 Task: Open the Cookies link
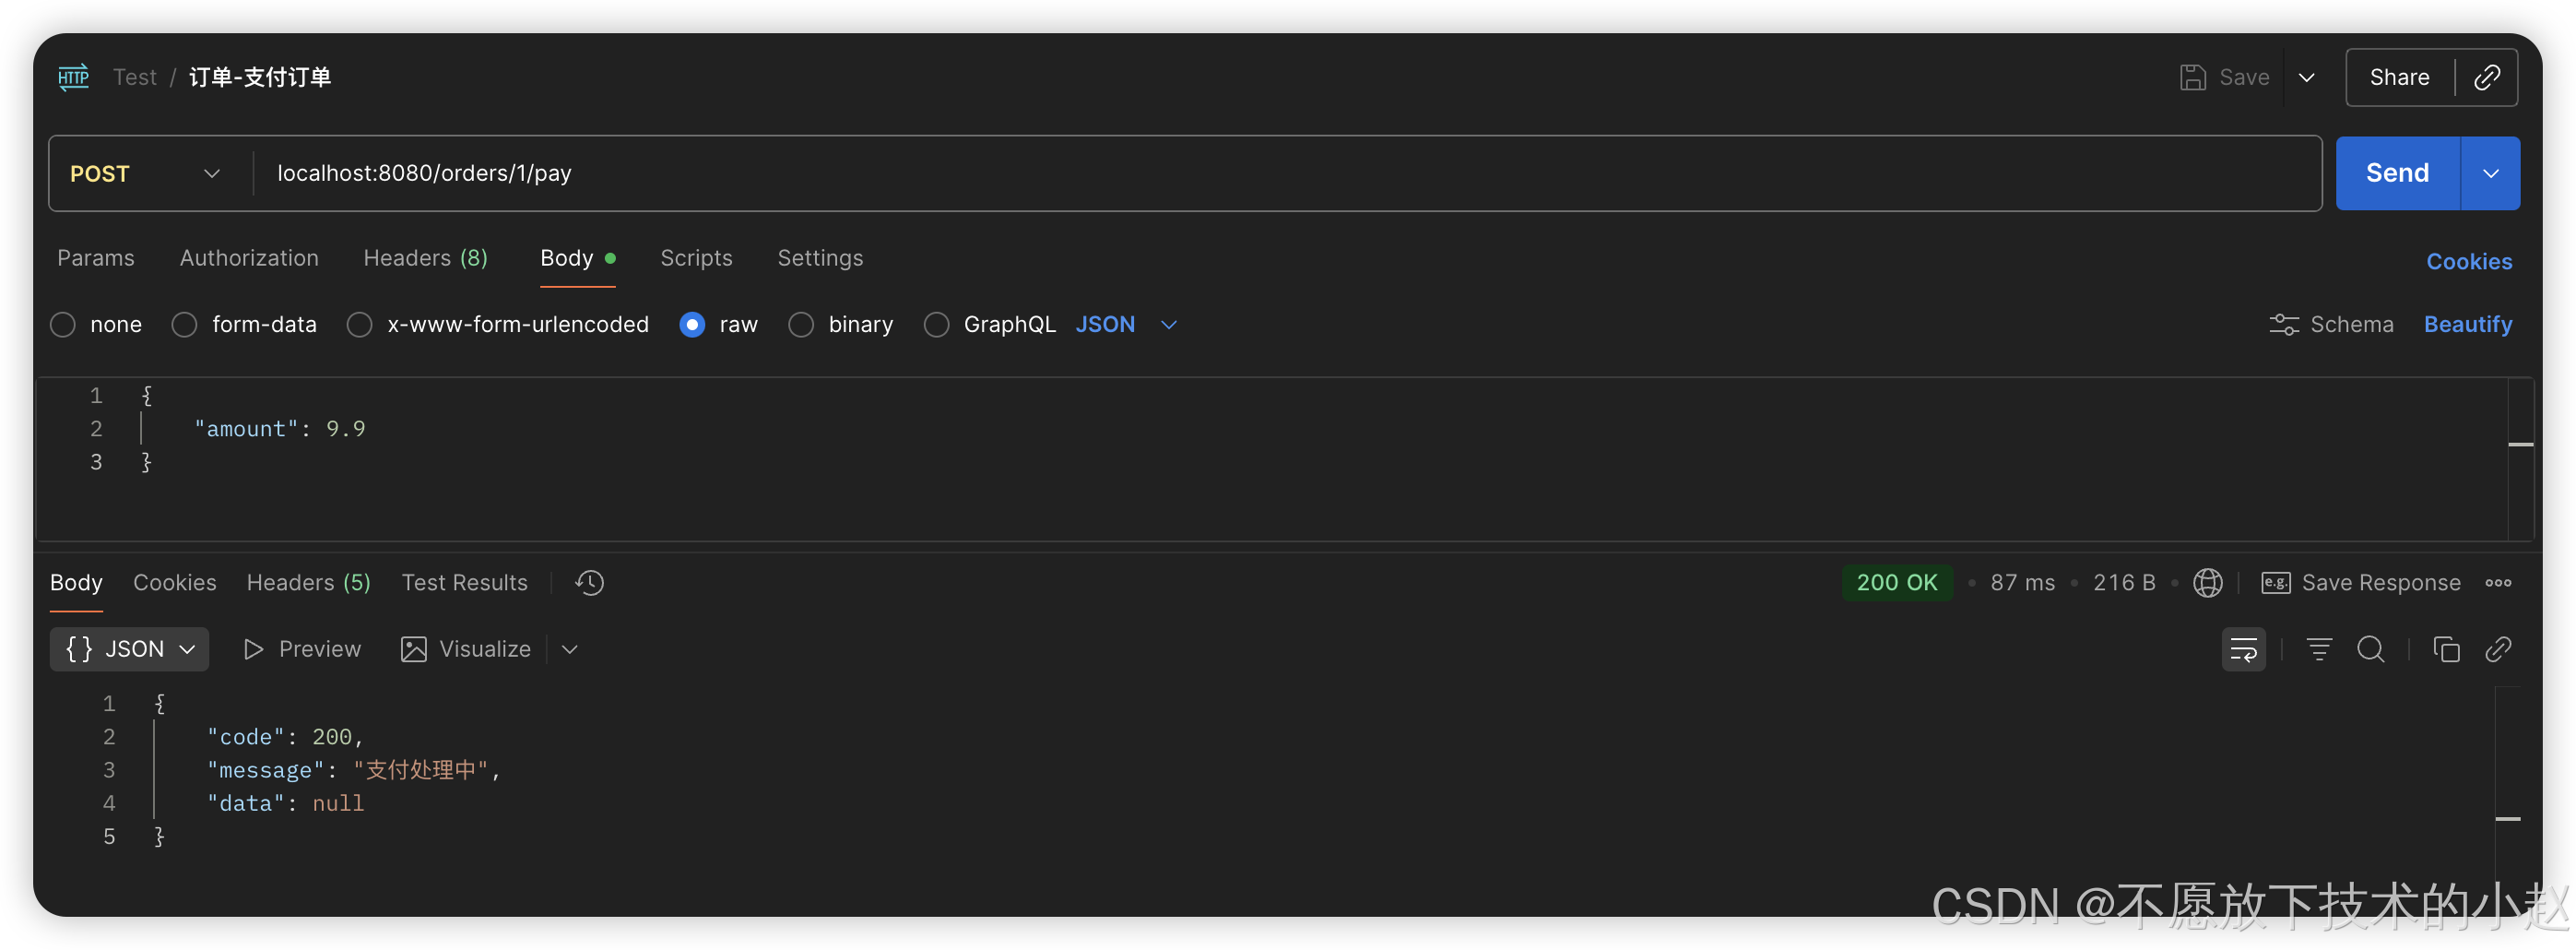[2469, 261]
